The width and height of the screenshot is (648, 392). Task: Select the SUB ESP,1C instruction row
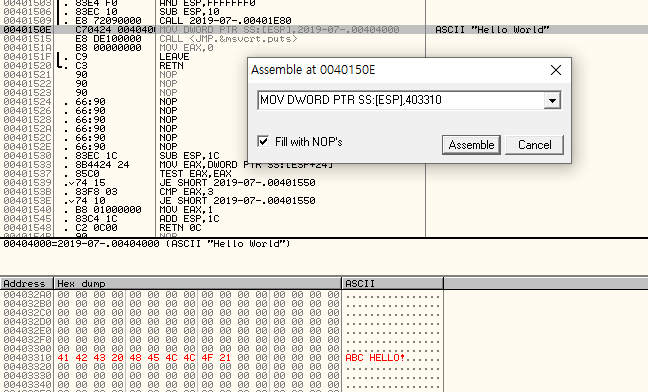(189, 156)
